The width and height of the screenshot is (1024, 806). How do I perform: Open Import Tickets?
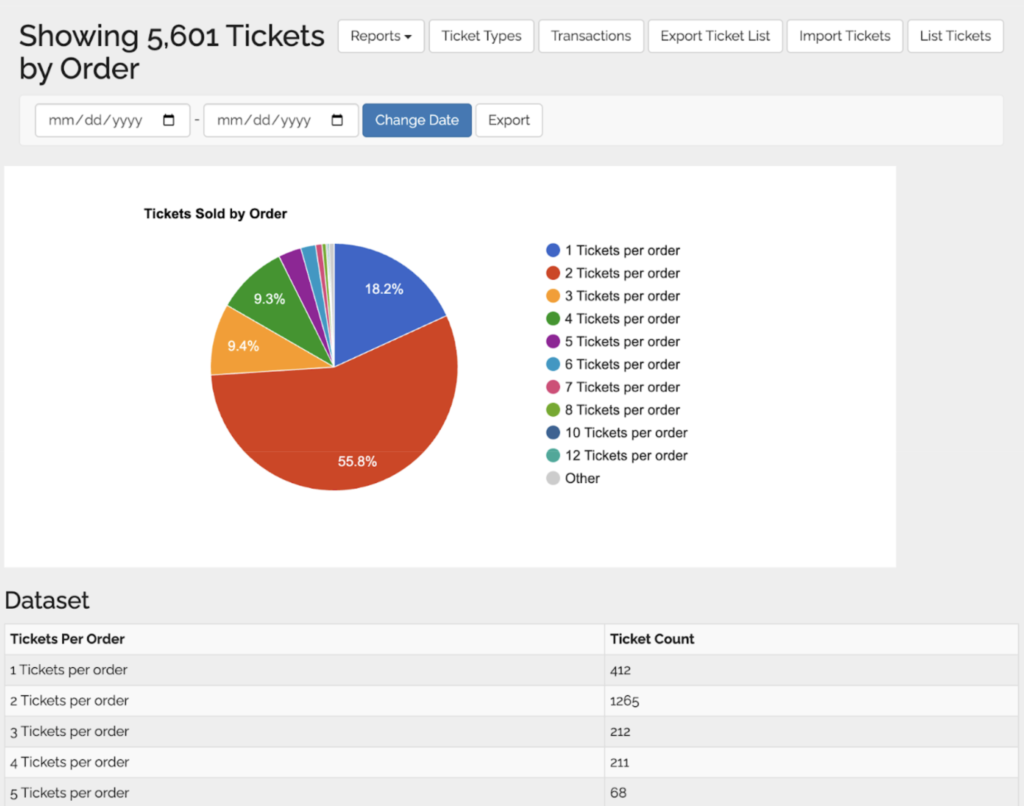point(844,36)
